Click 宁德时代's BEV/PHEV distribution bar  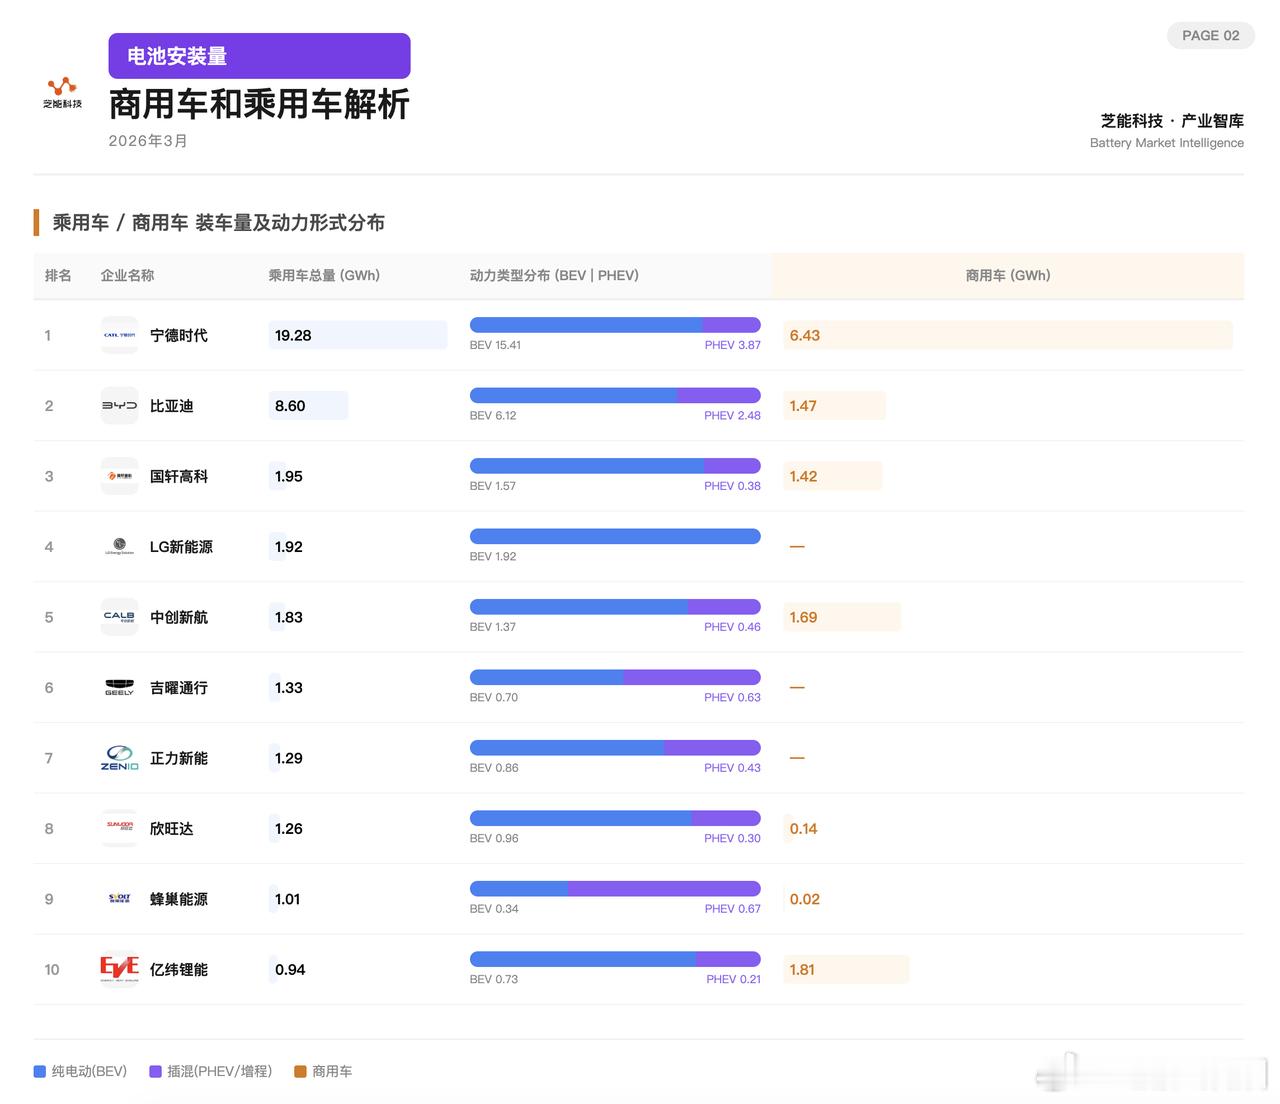tap(615, 325)
